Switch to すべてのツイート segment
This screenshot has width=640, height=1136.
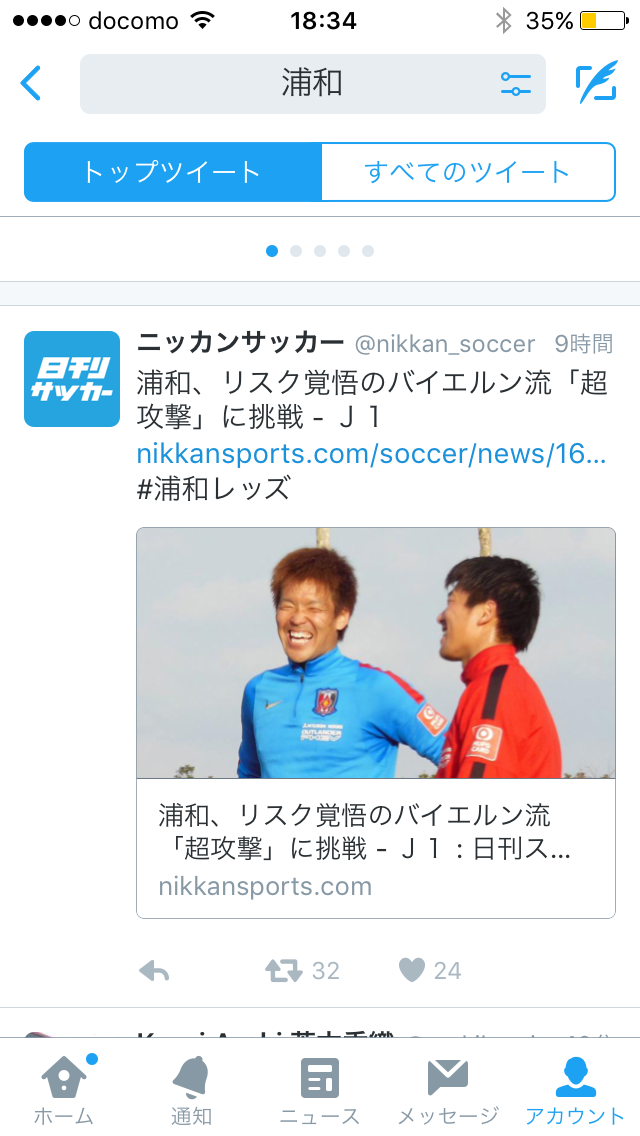click(468, 172)
